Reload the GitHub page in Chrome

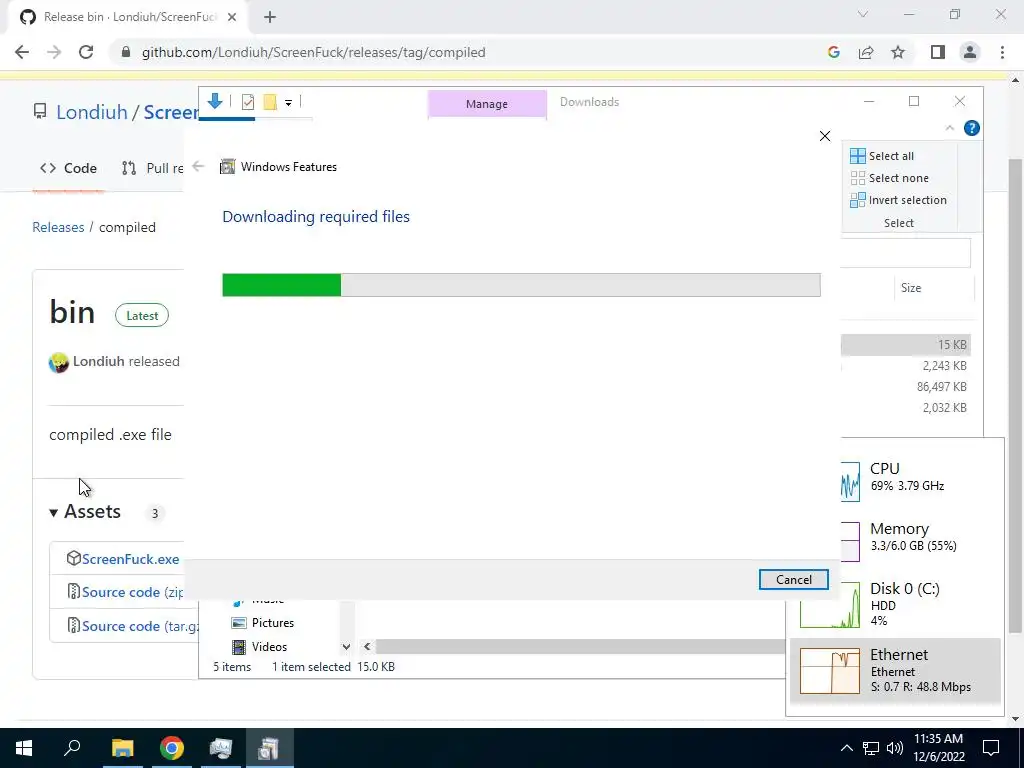[86, 52]
